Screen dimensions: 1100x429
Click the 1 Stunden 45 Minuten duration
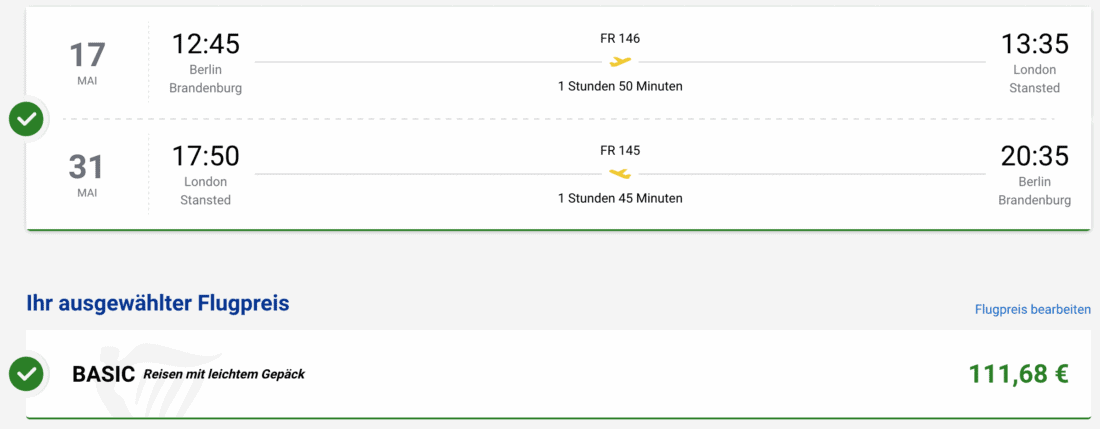[x=620, y=198]
